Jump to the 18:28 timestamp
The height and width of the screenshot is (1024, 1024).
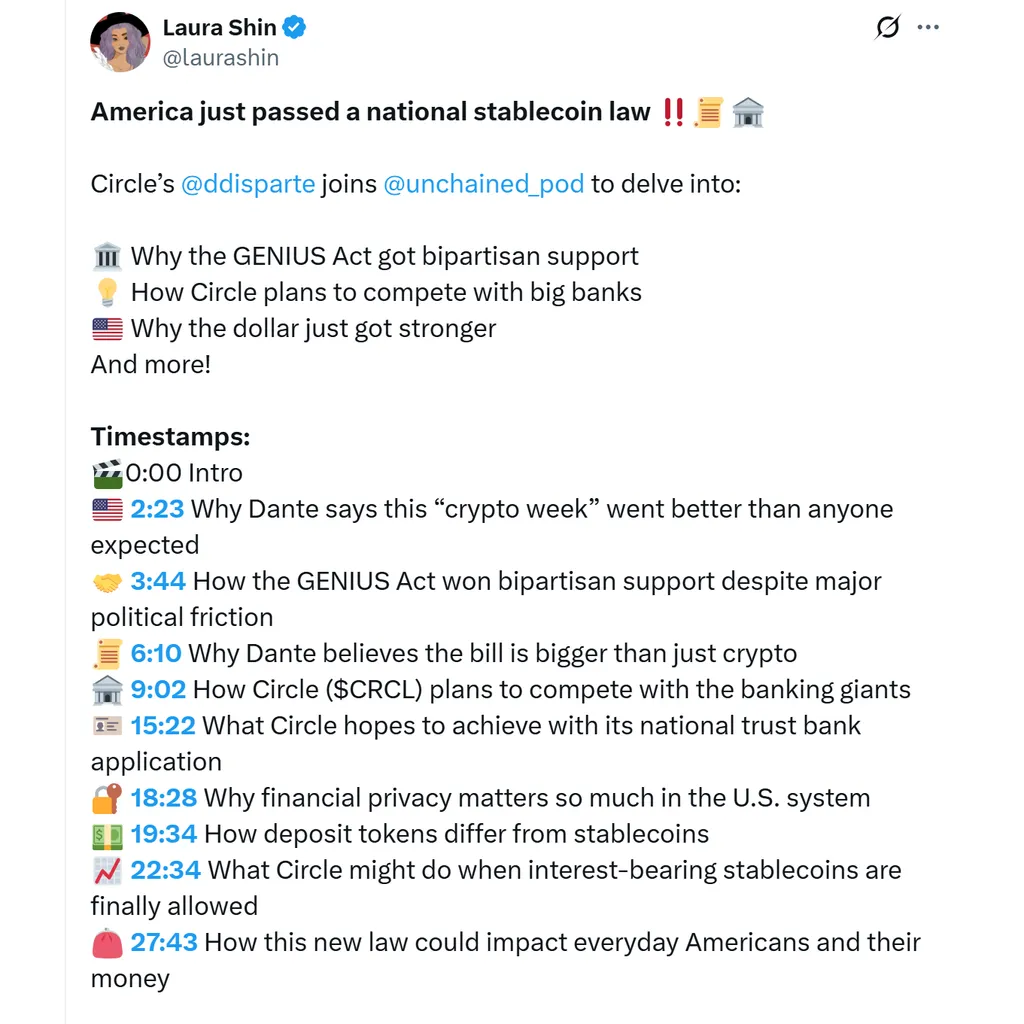164,798
